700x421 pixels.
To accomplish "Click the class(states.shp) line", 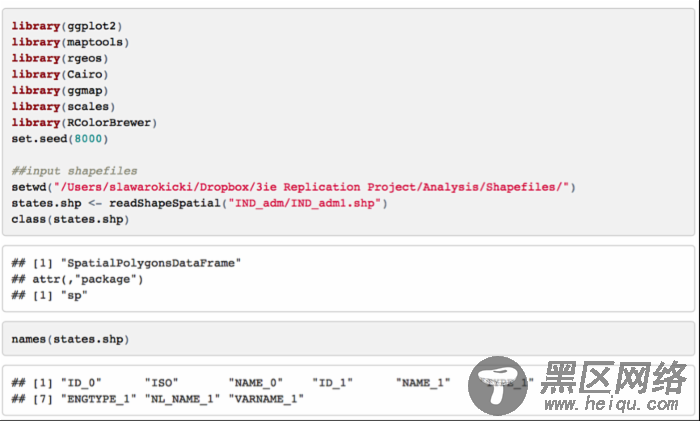I will (70, 219).
